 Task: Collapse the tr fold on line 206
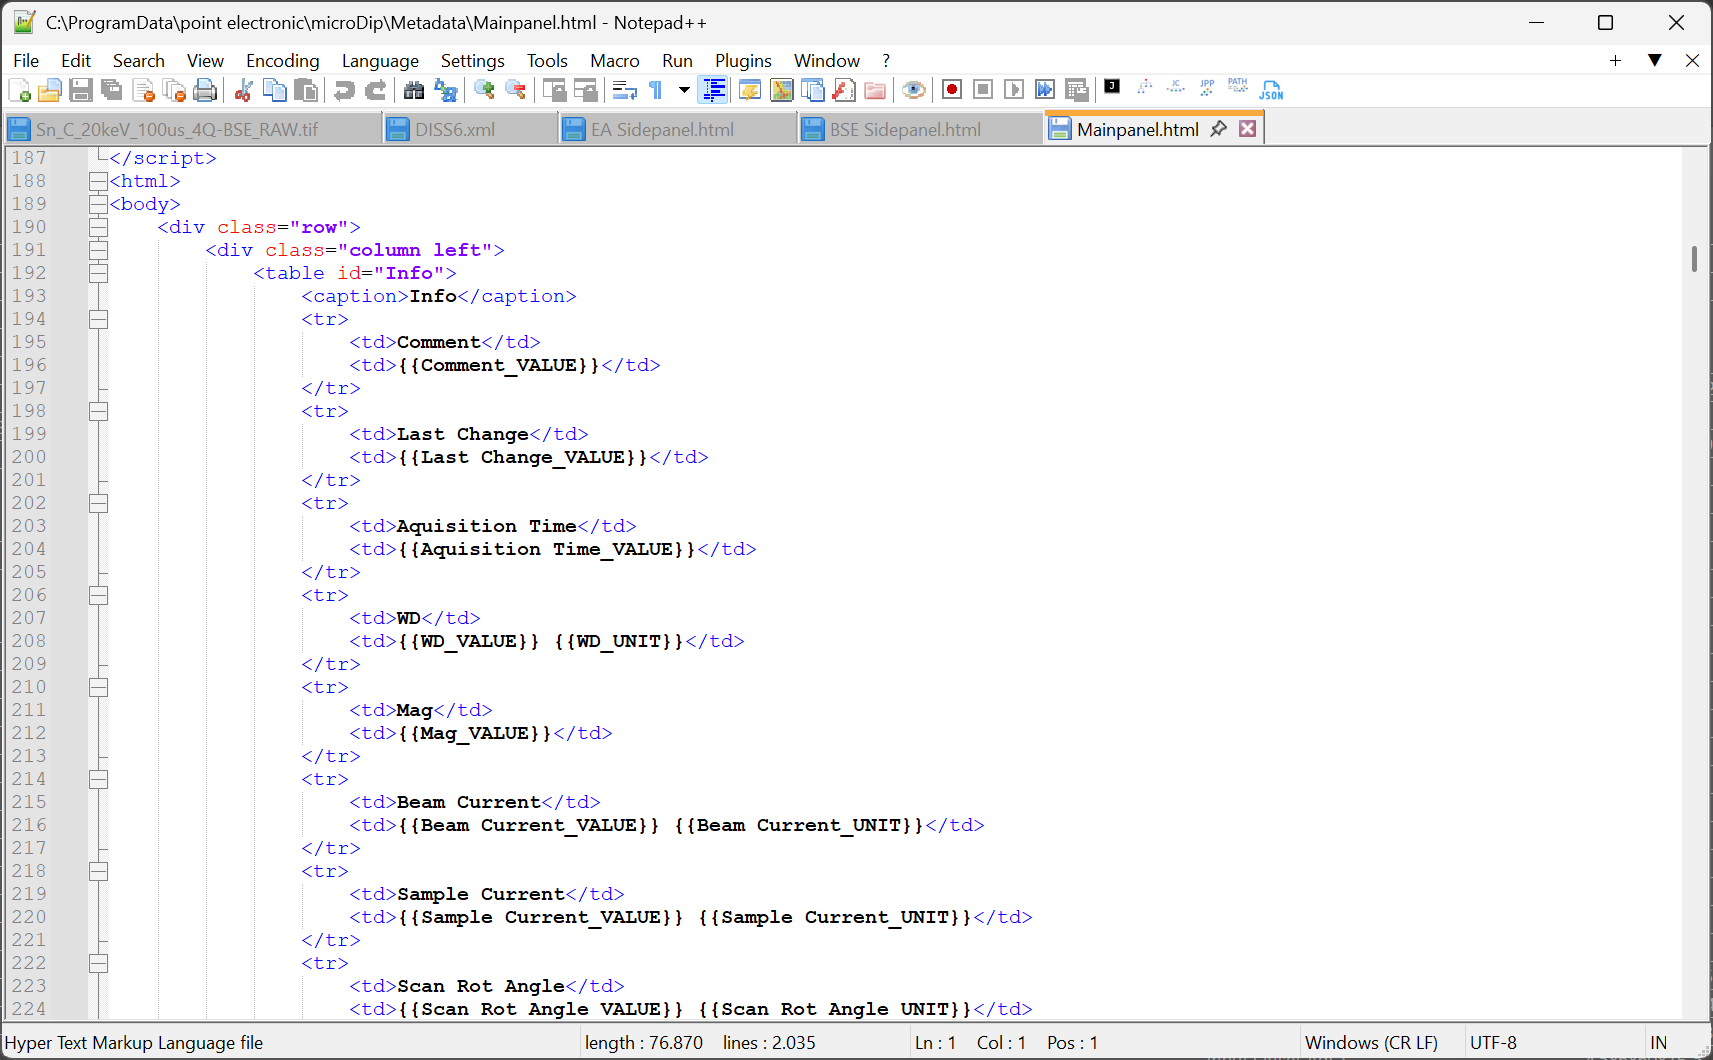(x=98, y=595)
